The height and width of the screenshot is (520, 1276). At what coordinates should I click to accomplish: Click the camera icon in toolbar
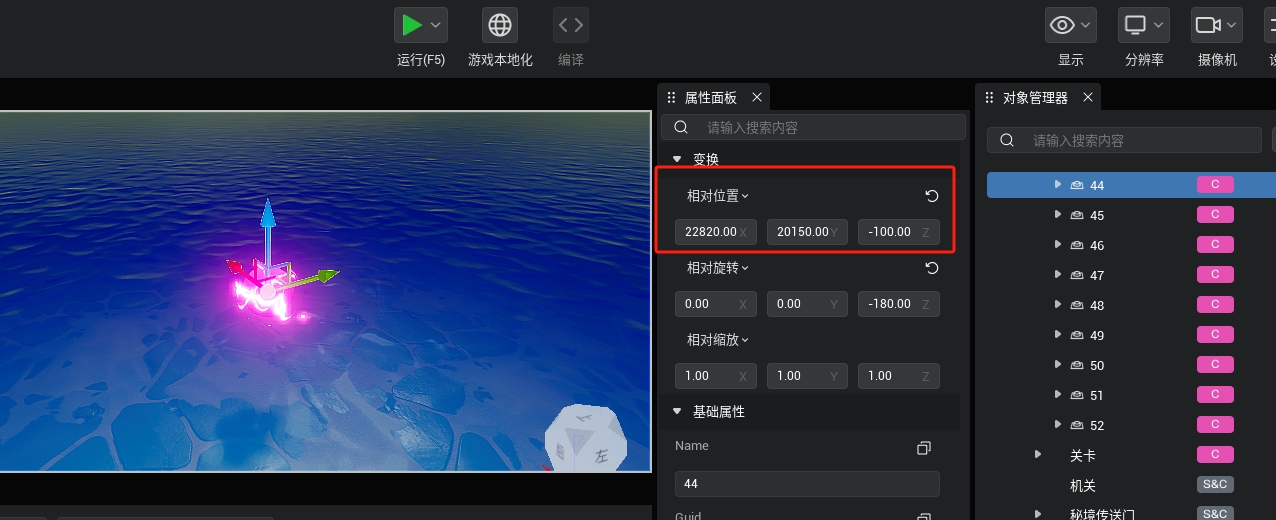coord(1207,25)
